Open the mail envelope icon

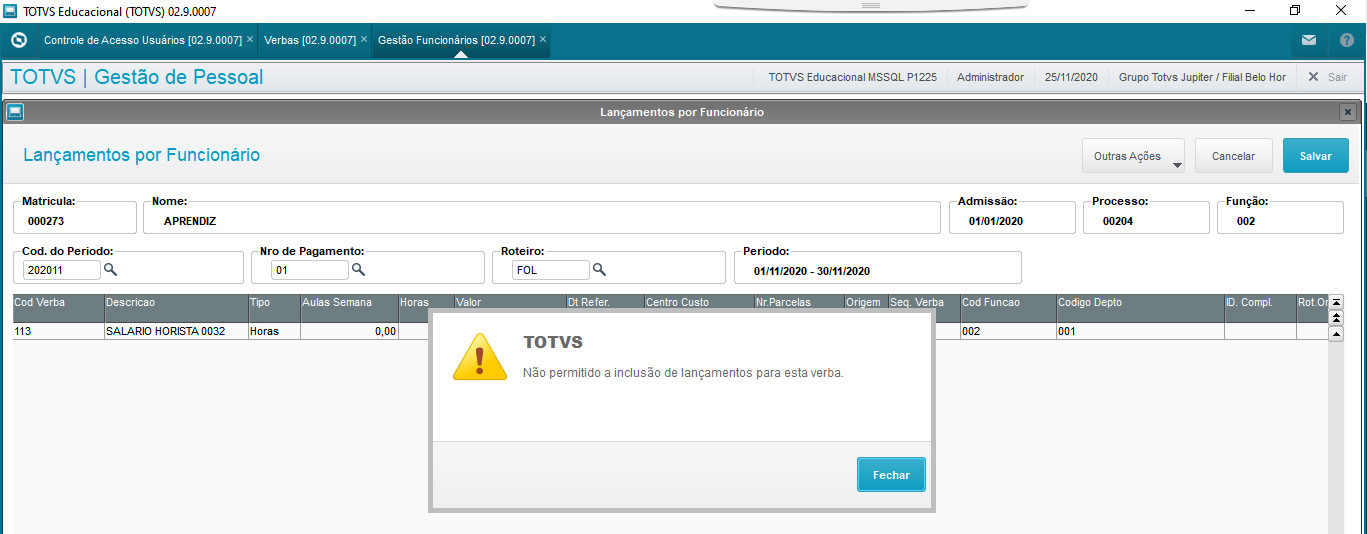pos(1309,40)
